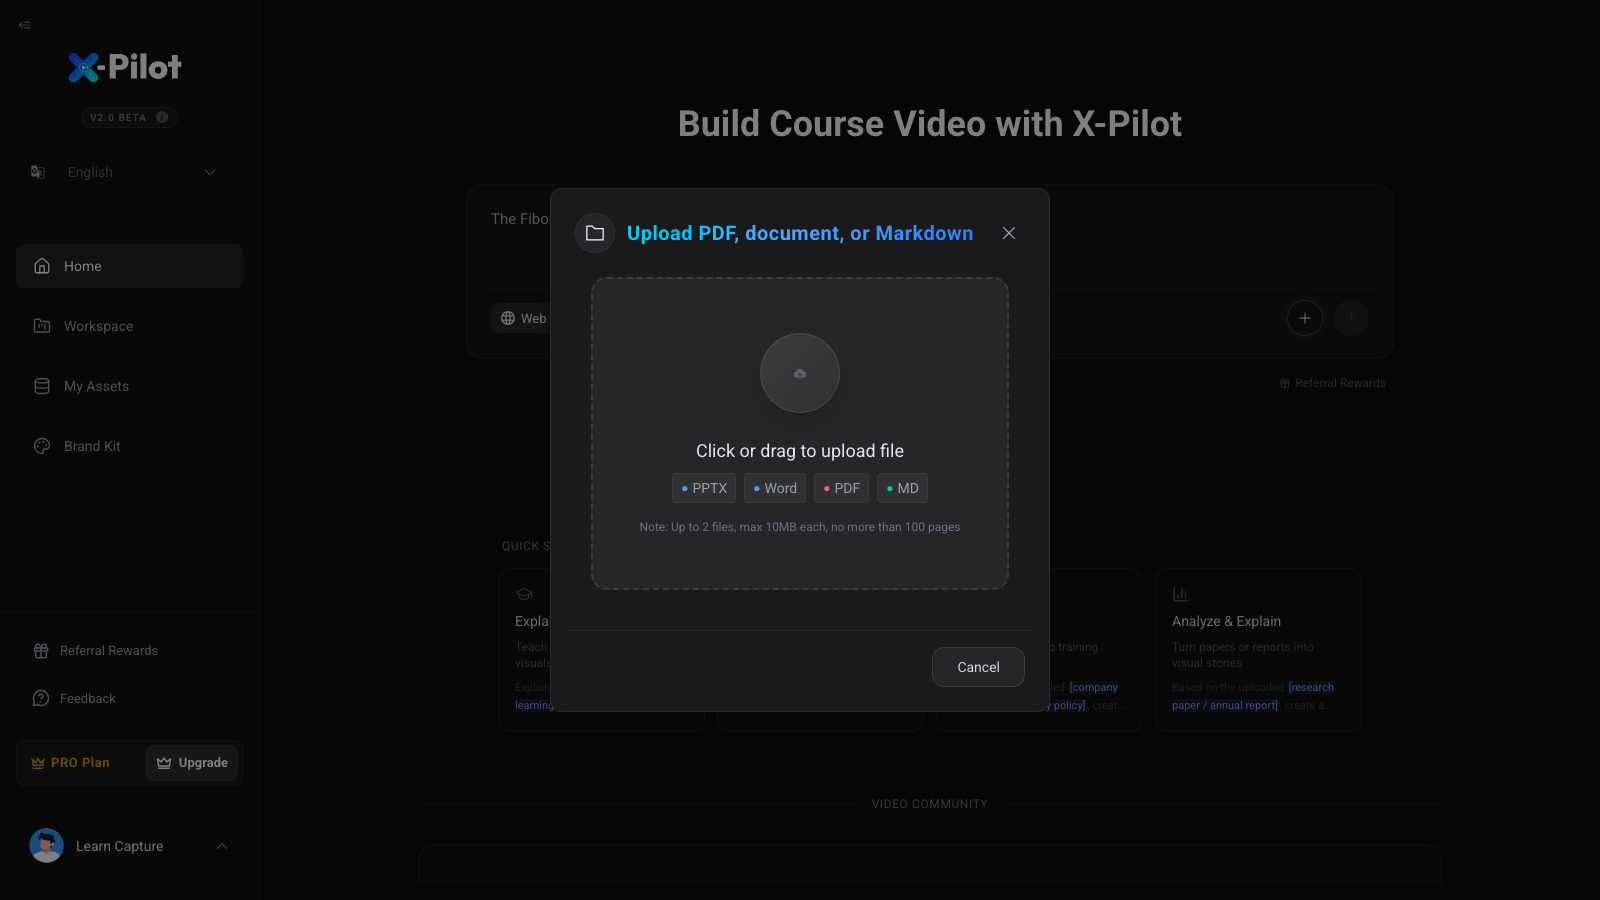
Task: Click the Home house icon
Action: [x=42, y=266]
